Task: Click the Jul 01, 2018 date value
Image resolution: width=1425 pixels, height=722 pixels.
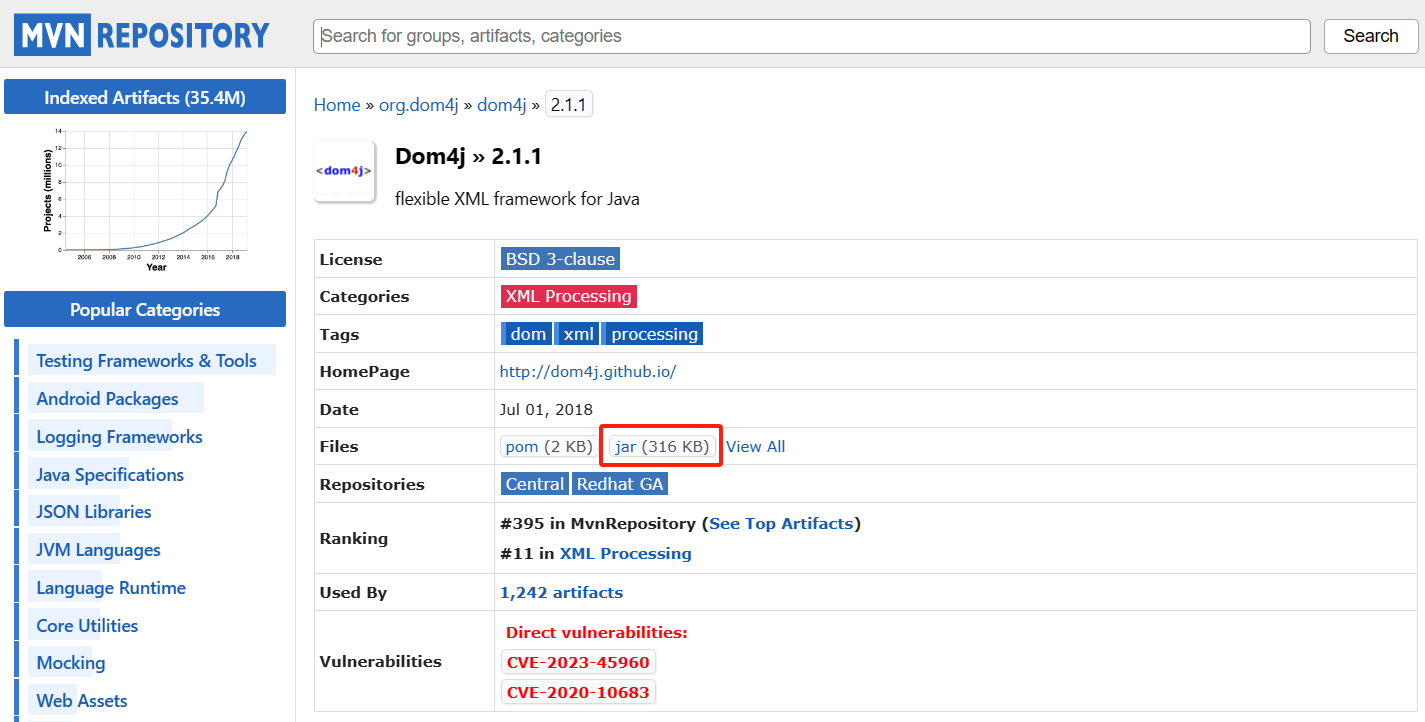Action: [546, 409]
